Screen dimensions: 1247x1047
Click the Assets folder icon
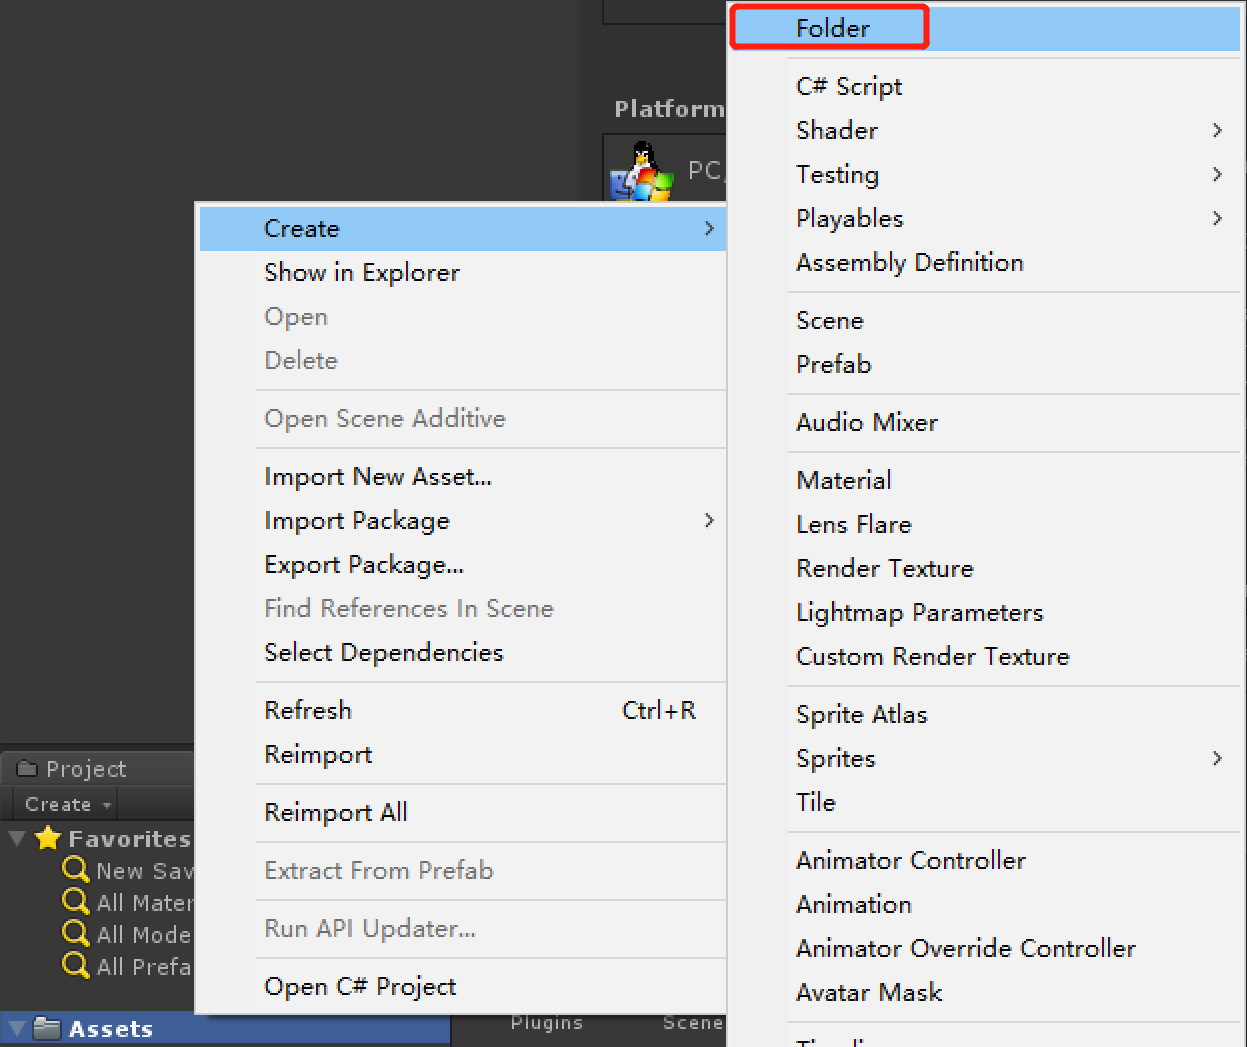(47, 1027)
